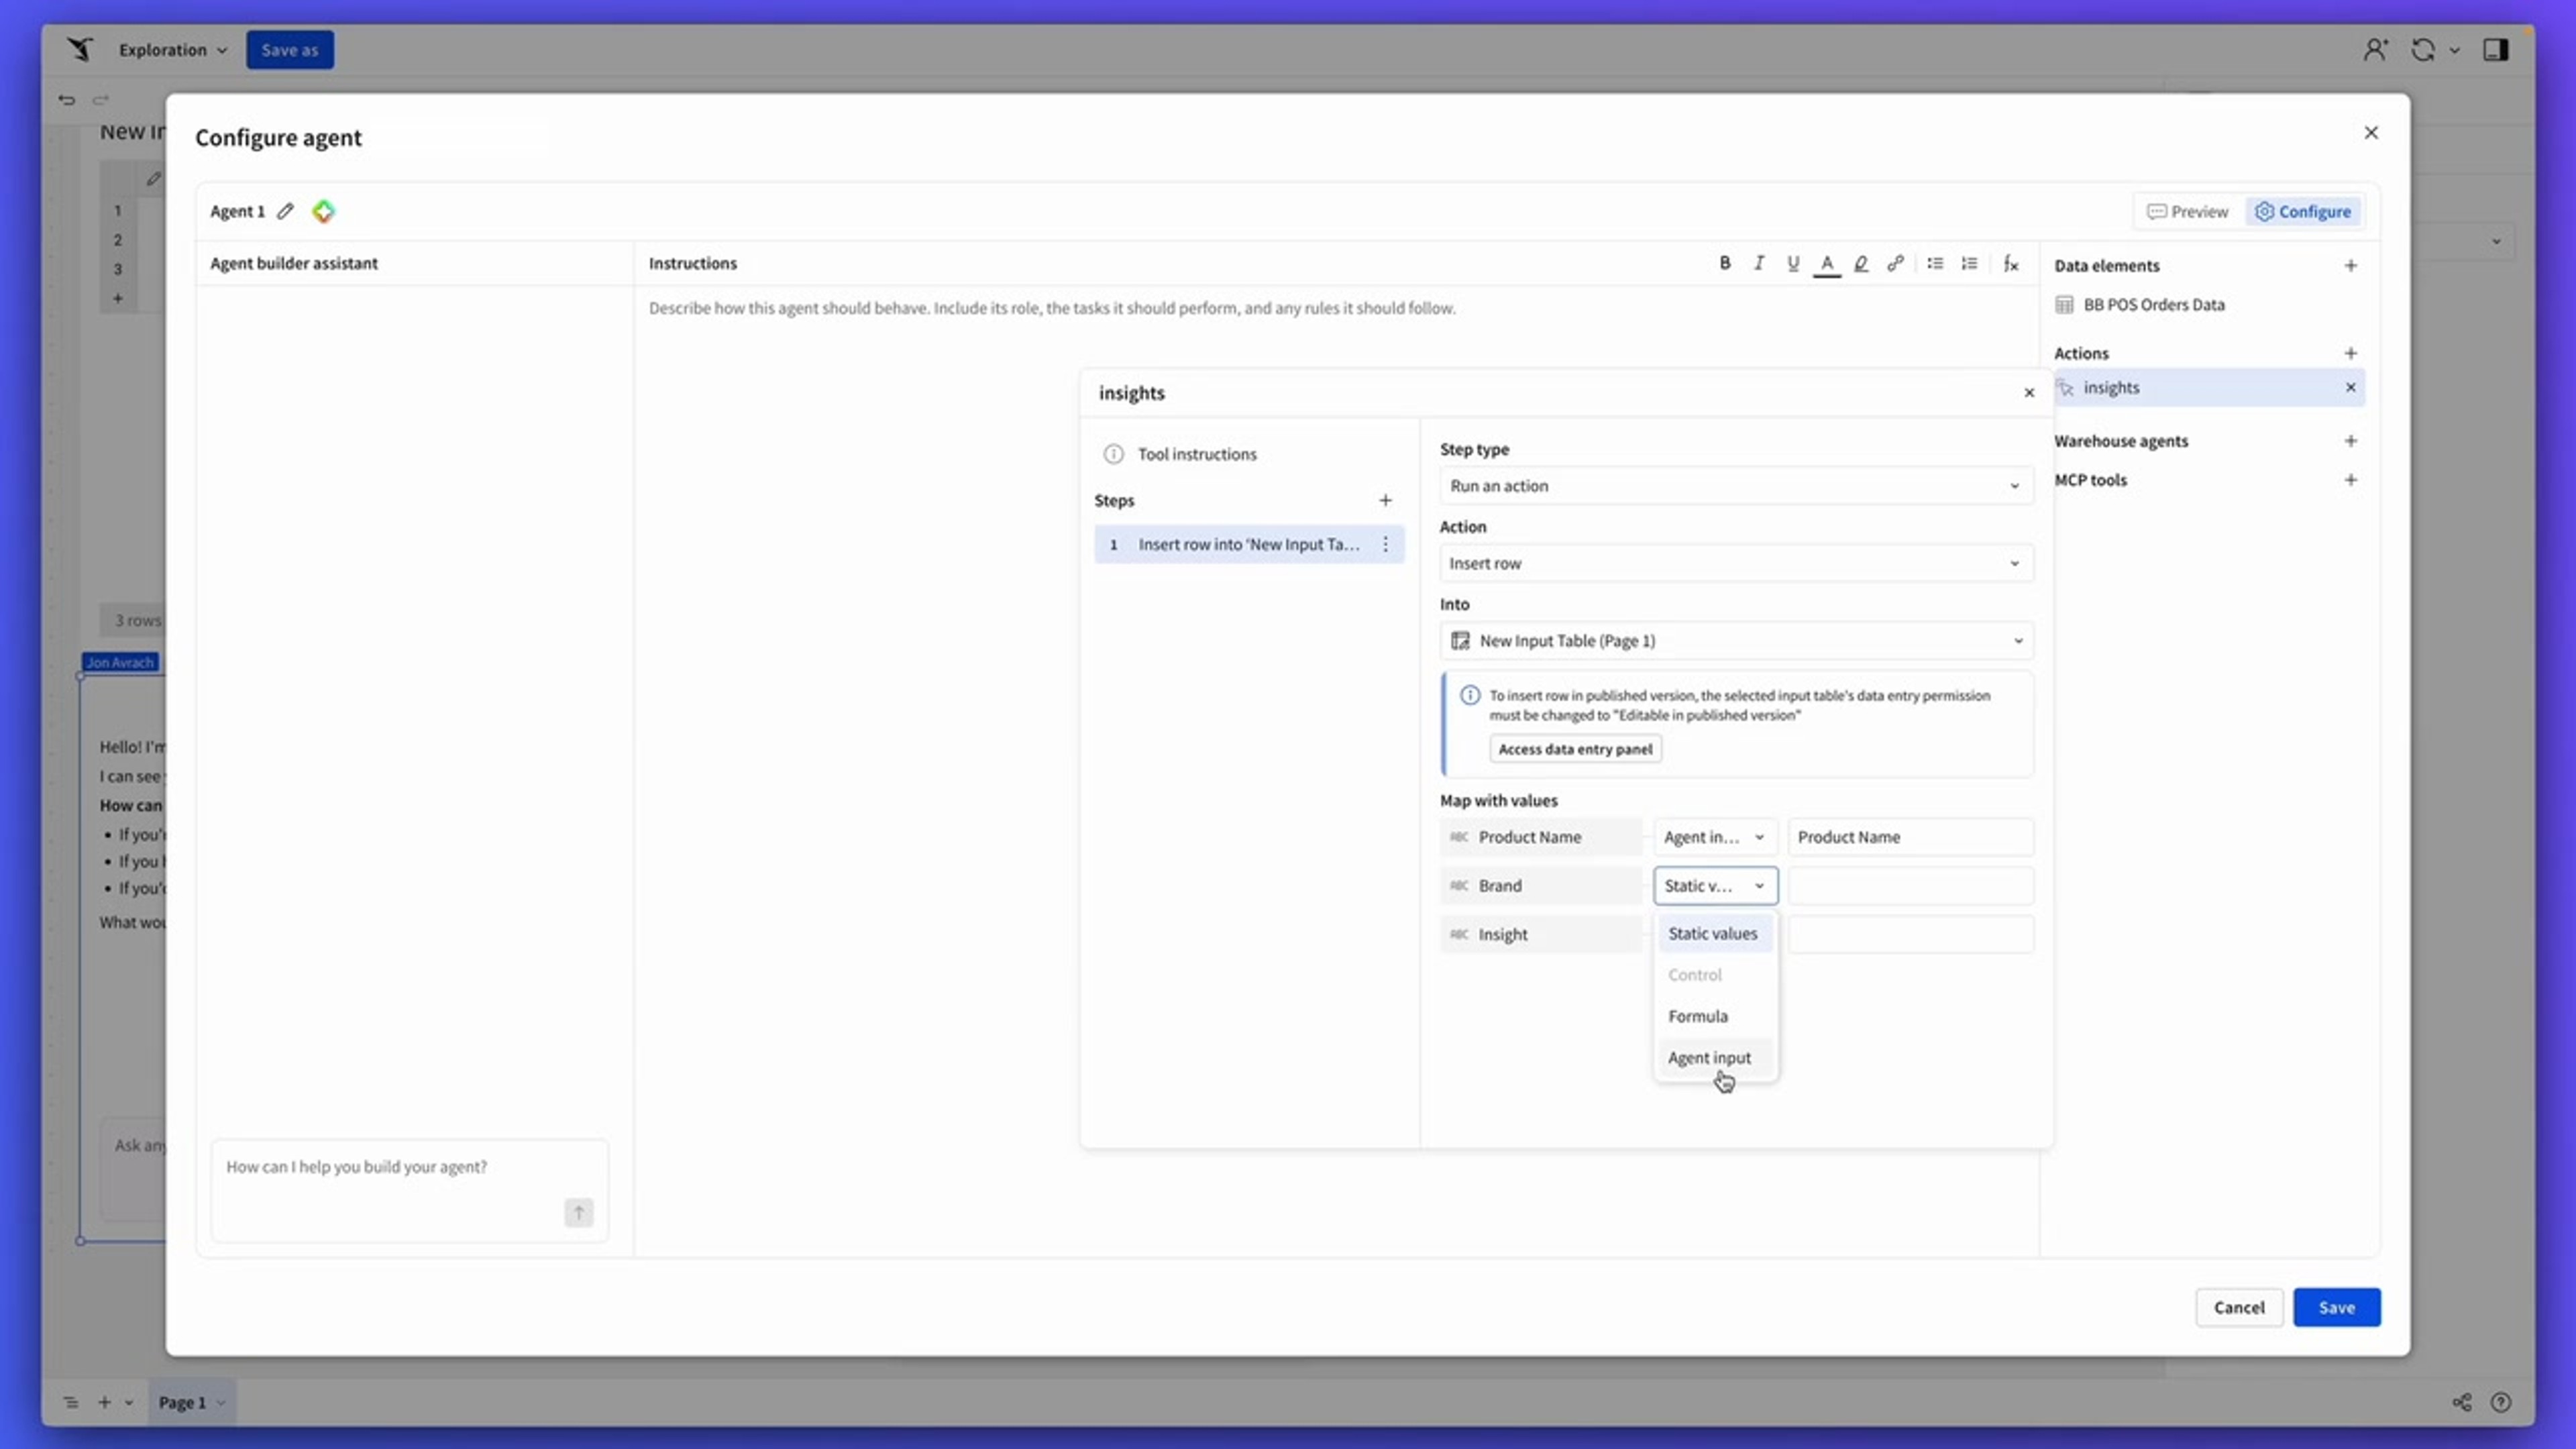Expand the Step type dropdown
This screenshot has width=2576, height=1449.
pyautogui.click(x=1736, y=485)
